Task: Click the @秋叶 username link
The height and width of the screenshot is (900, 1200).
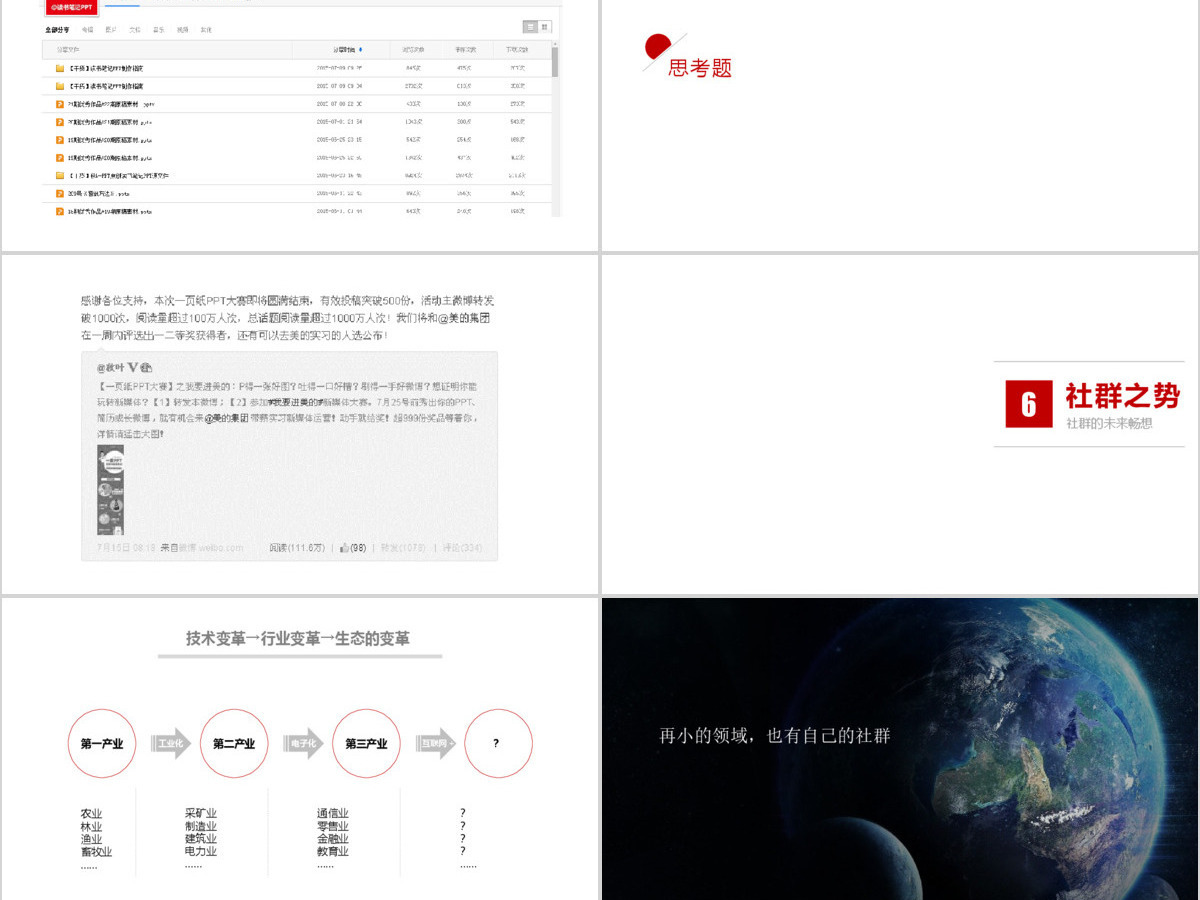Action: pos(109,368)
